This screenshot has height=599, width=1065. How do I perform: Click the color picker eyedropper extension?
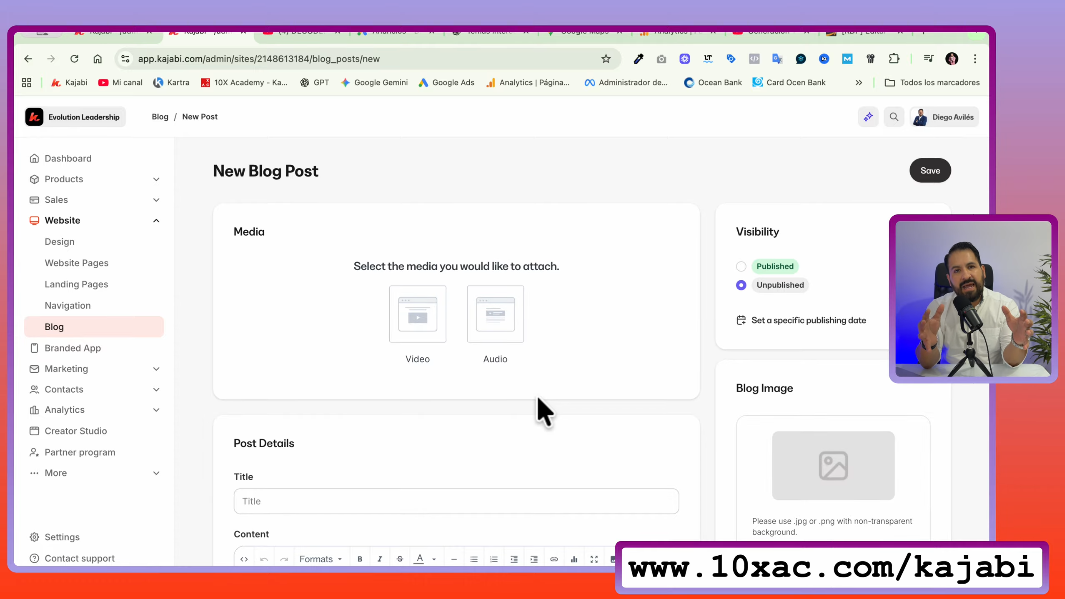click(638, 59)
